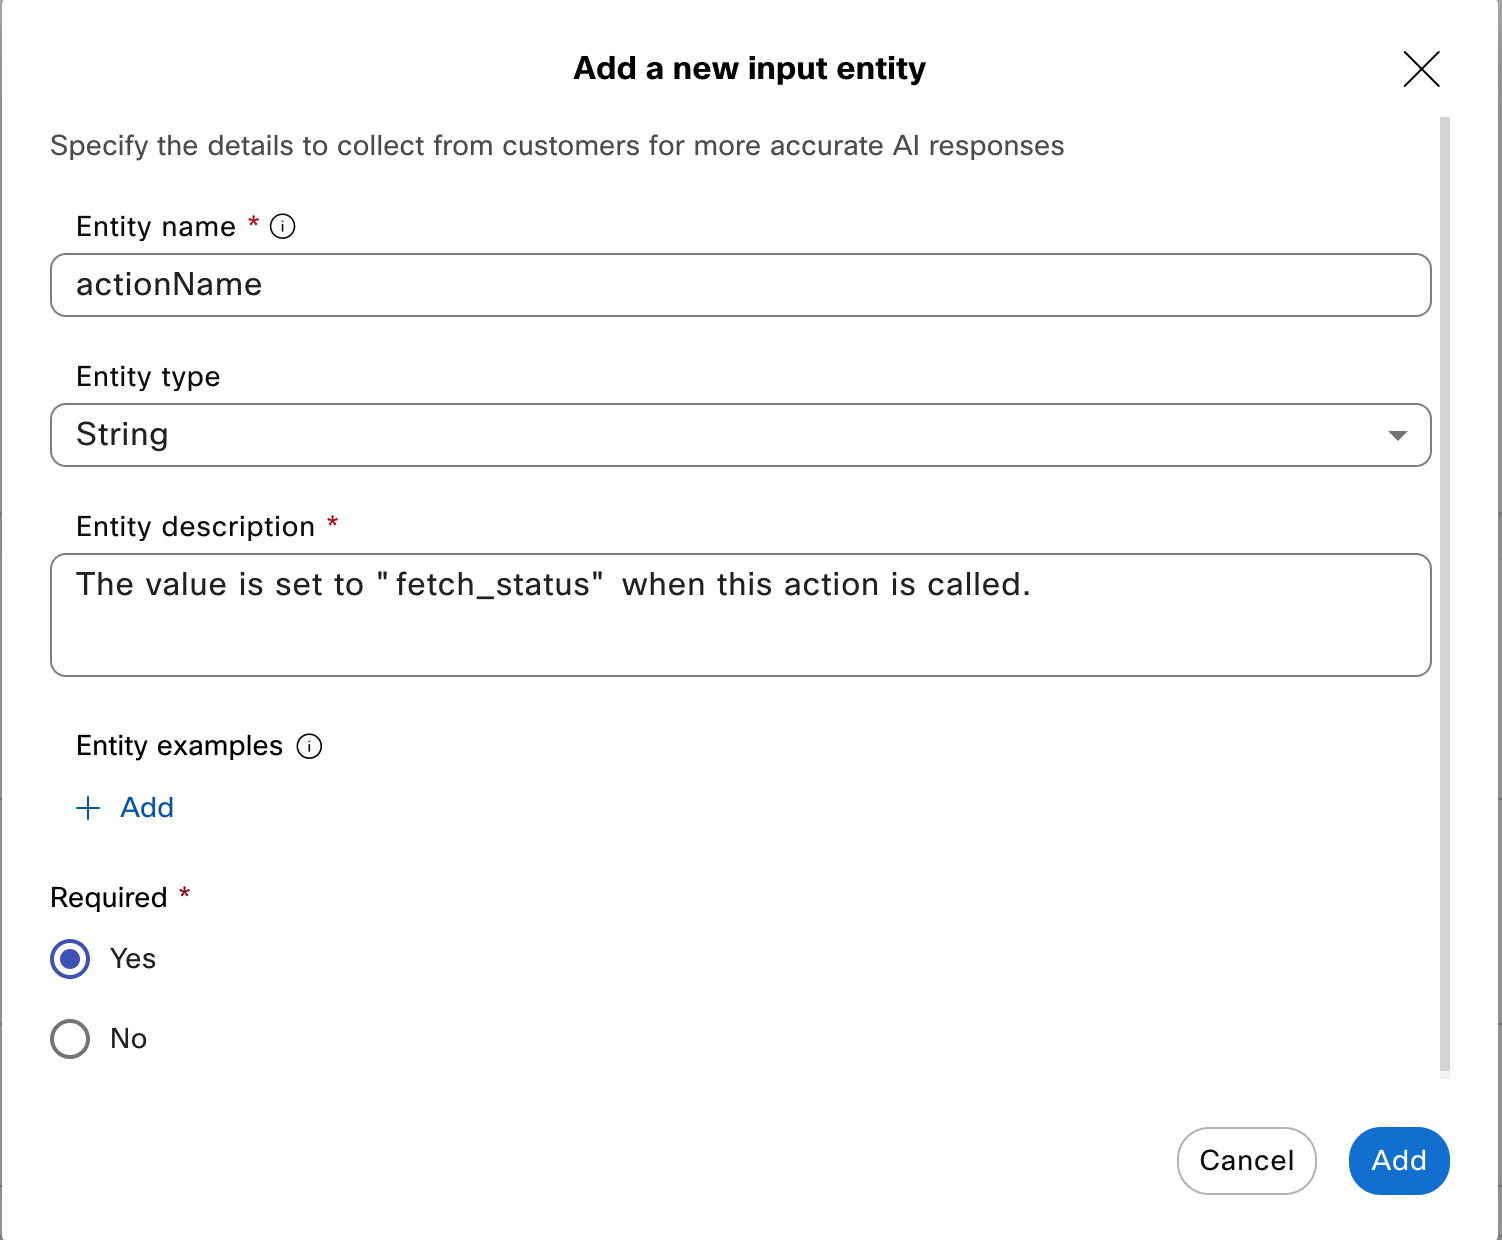Click the Entity examples label

point(180,747)
